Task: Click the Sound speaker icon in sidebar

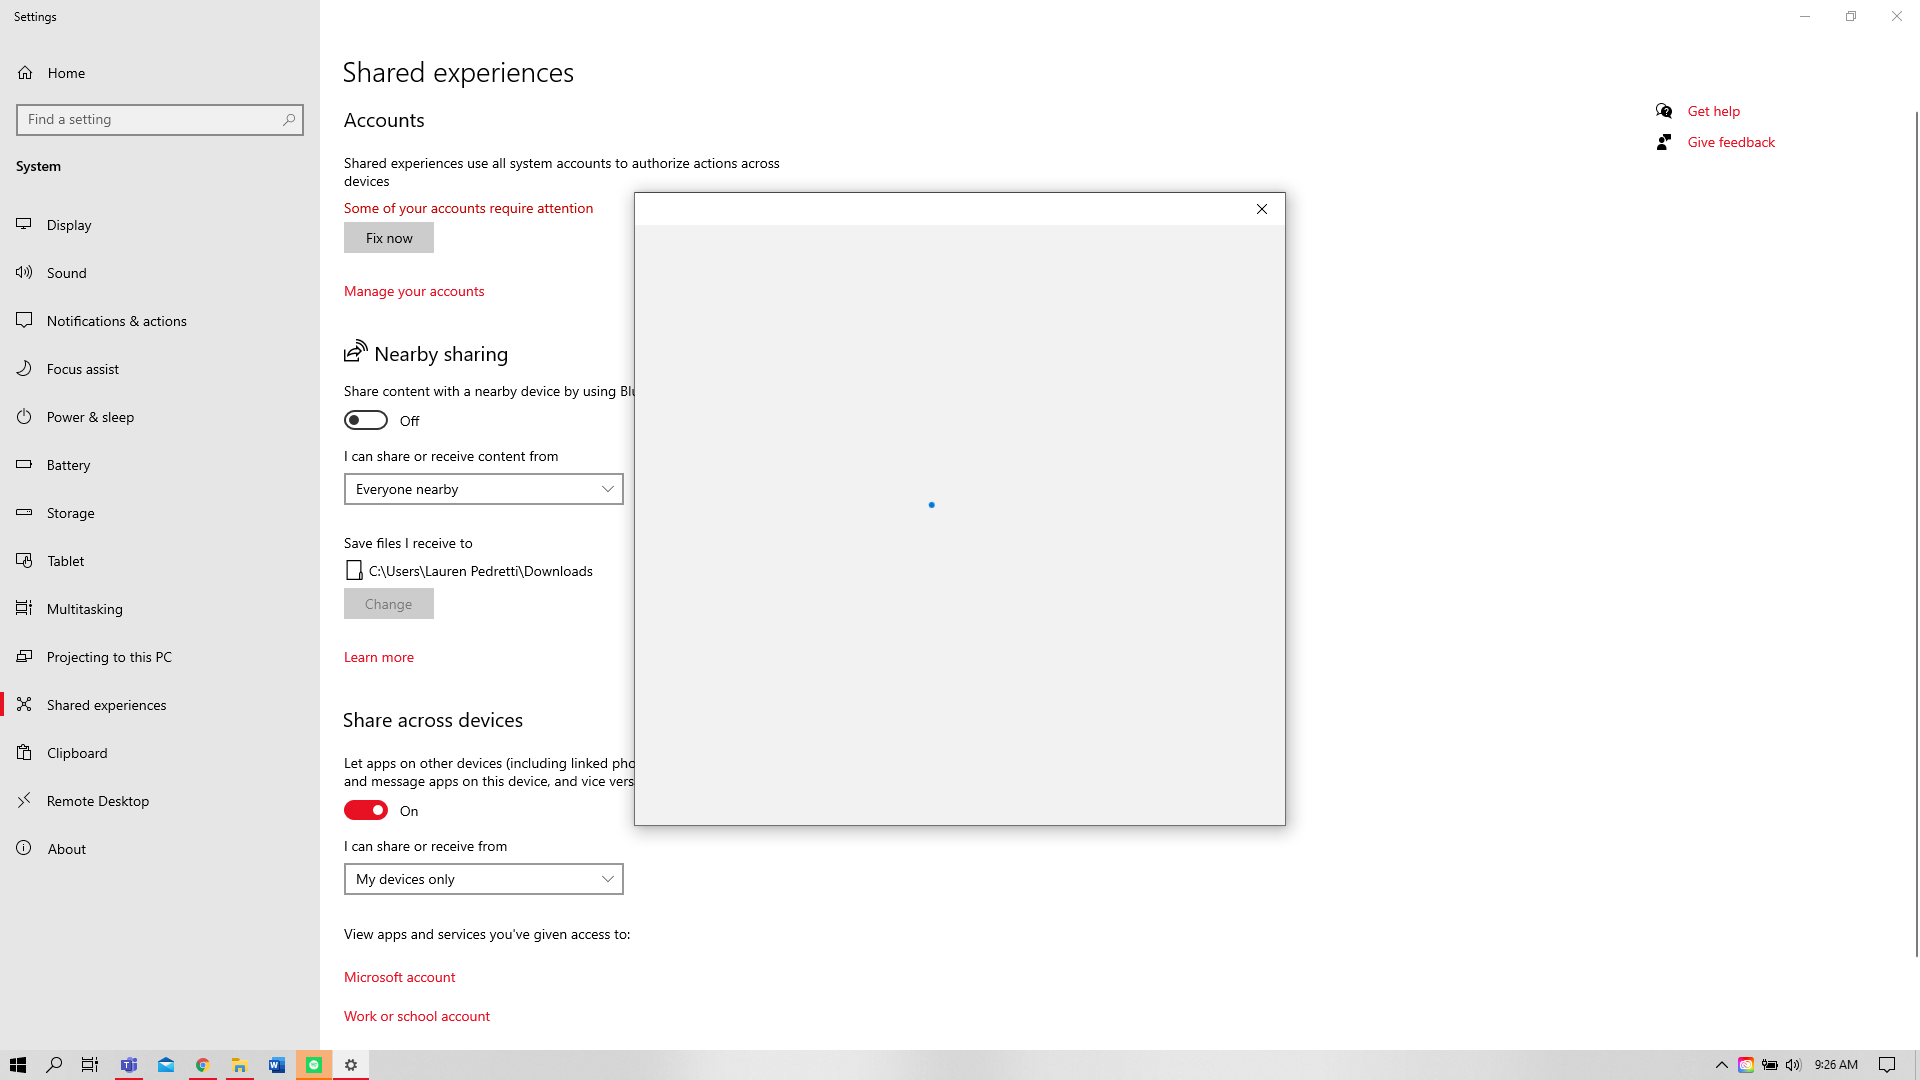Action: pos(24,272)
